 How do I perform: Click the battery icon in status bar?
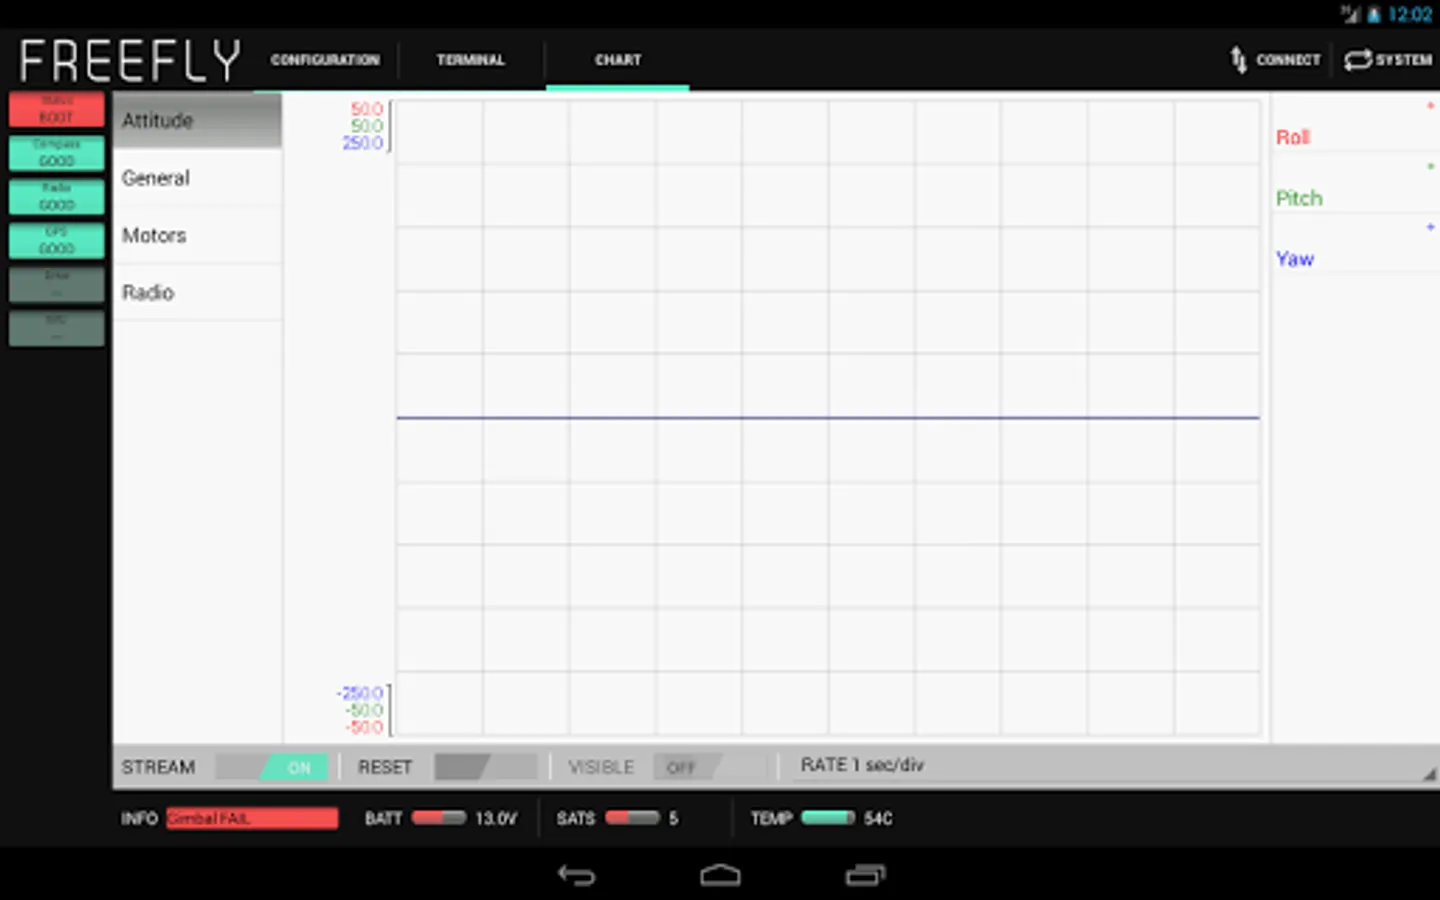pyautogui.click(x=1374, y=14)
